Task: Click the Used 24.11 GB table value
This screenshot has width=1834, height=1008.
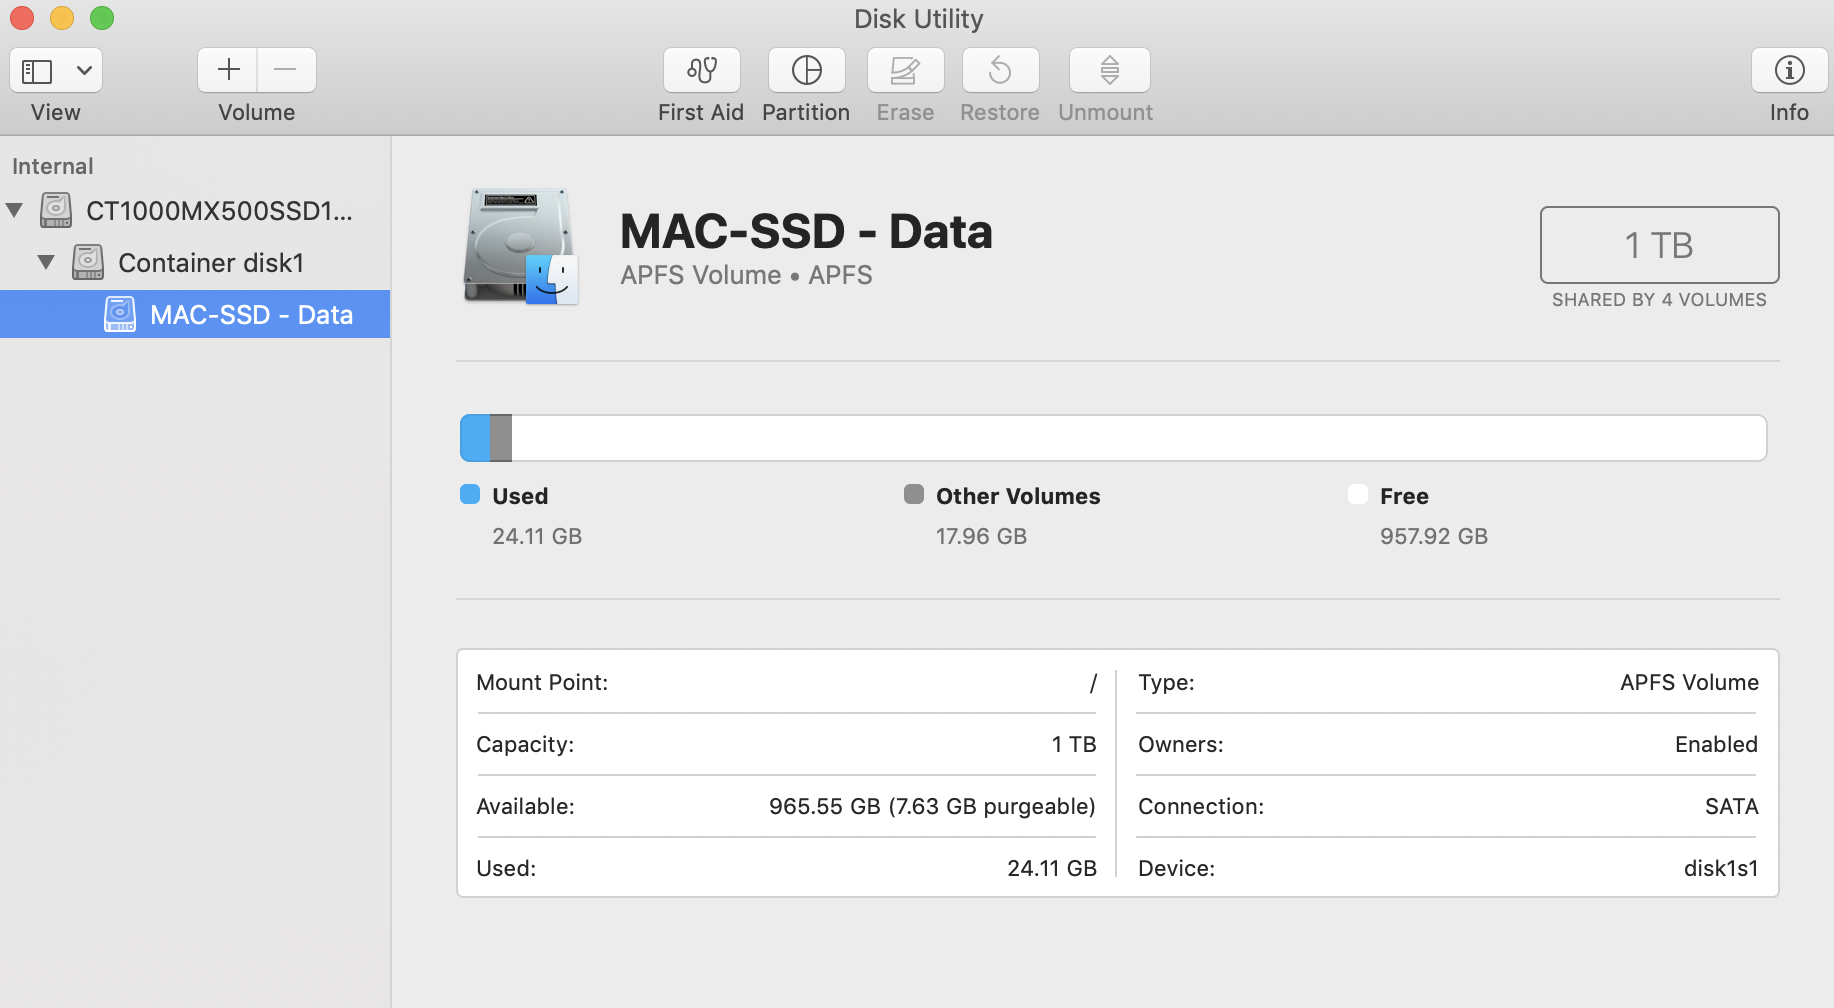Action: pyautogui.click(x=1052, y=868)
